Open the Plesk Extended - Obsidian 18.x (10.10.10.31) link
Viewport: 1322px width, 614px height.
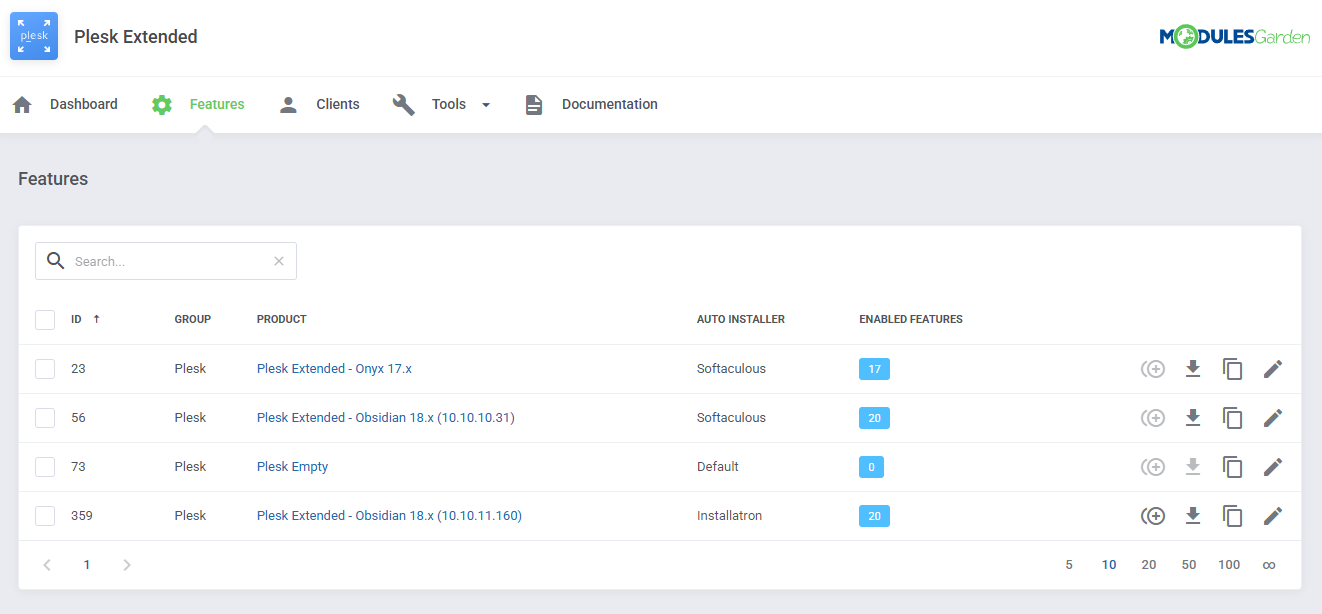tap(386, 417)
